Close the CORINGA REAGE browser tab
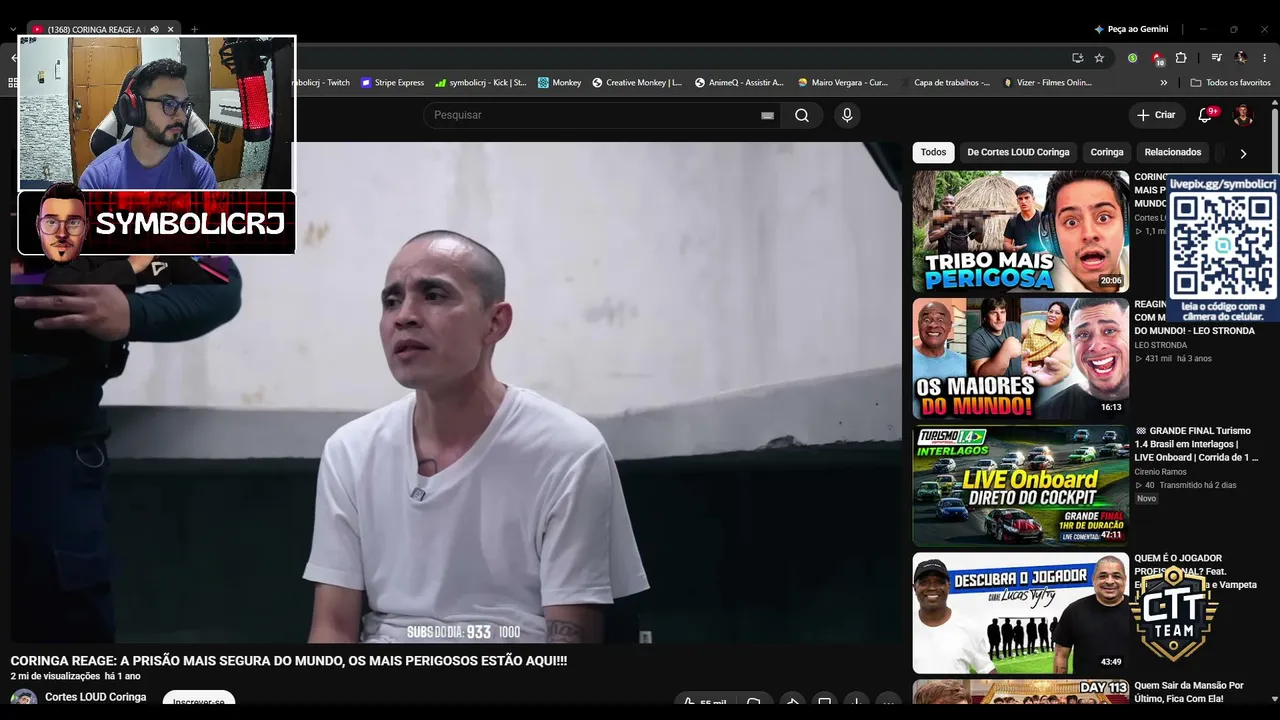The image size is (1280, 720). 170,30
